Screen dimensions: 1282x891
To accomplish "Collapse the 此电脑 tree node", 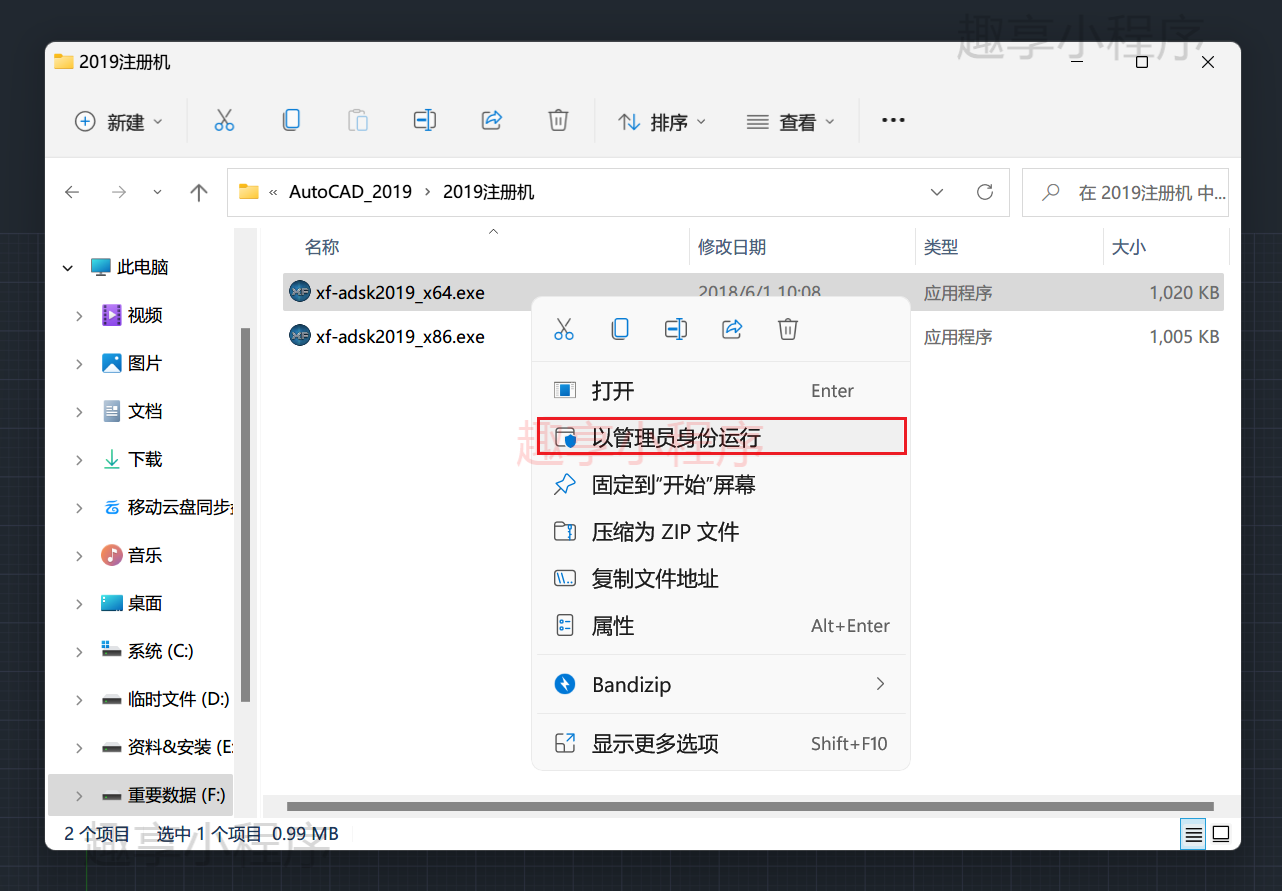I will tap(68, 268).
